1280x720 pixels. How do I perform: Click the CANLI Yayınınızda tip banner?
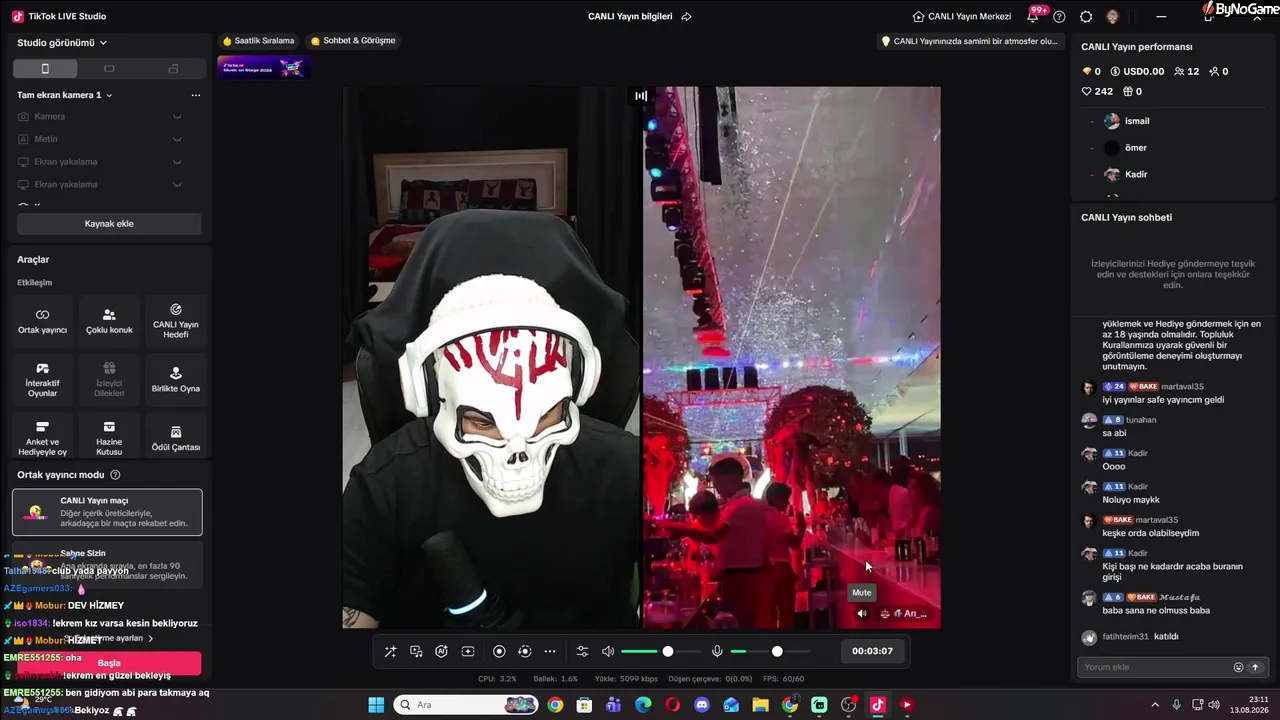tap(969, 42)
